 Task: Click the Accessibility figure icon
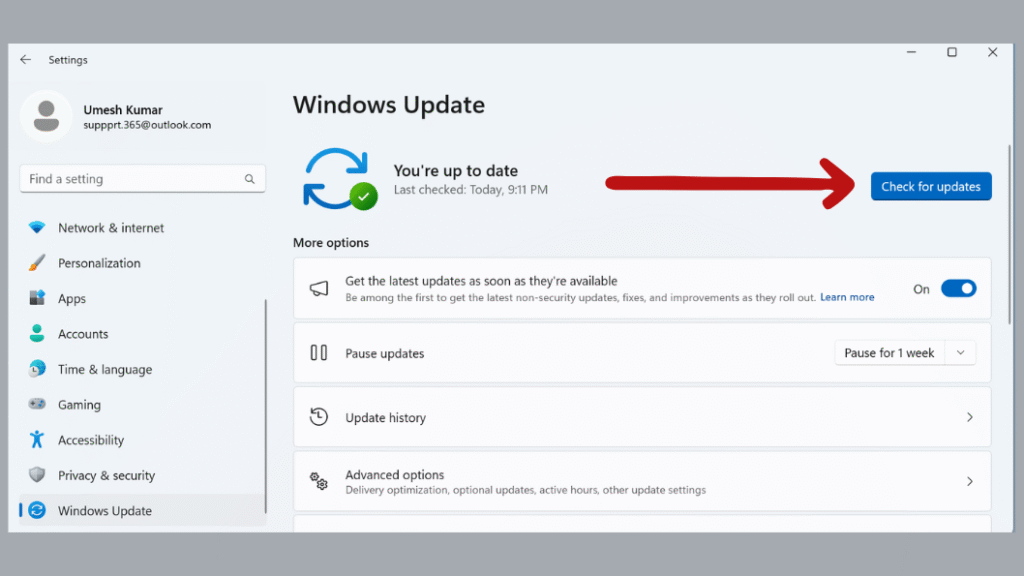[37, 440]
